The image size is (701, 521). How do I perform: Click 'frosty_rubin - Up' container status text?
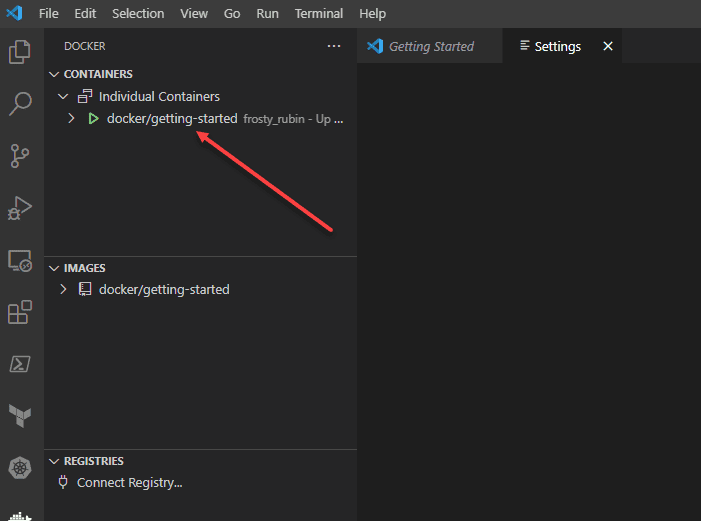(x=287, y=119)
